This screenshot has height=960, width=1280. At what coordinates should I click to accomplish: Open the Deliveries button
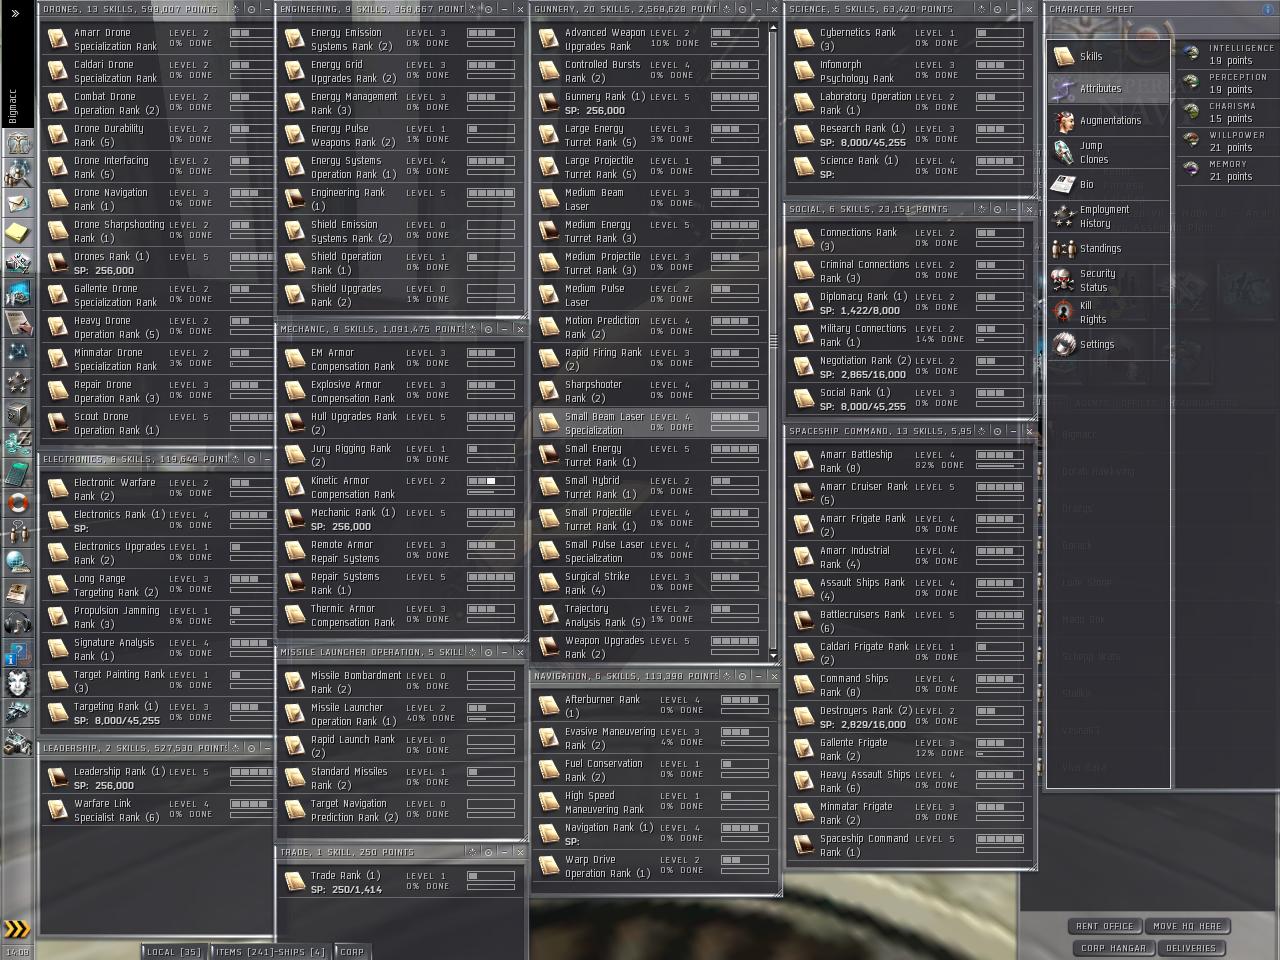[x=1191, y=948]
